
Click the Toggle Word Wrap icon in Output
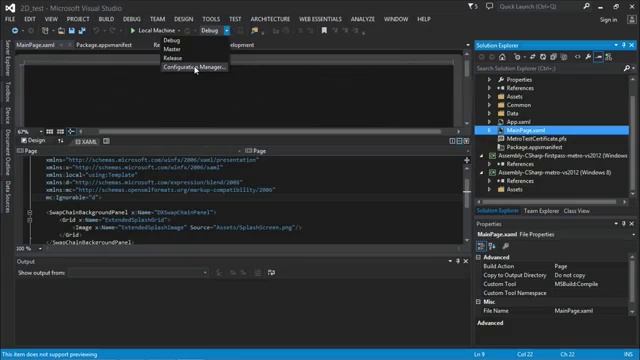tap(271, 273)
